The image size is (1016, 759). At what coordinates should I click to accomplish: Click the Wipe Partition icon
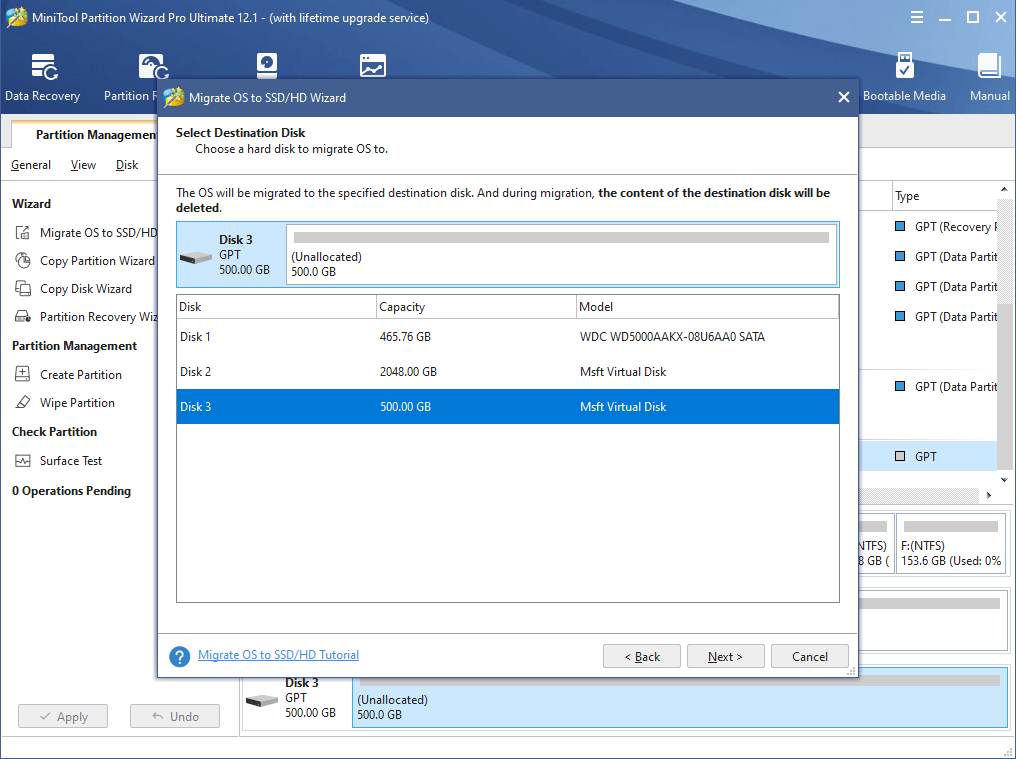[23, 403]
